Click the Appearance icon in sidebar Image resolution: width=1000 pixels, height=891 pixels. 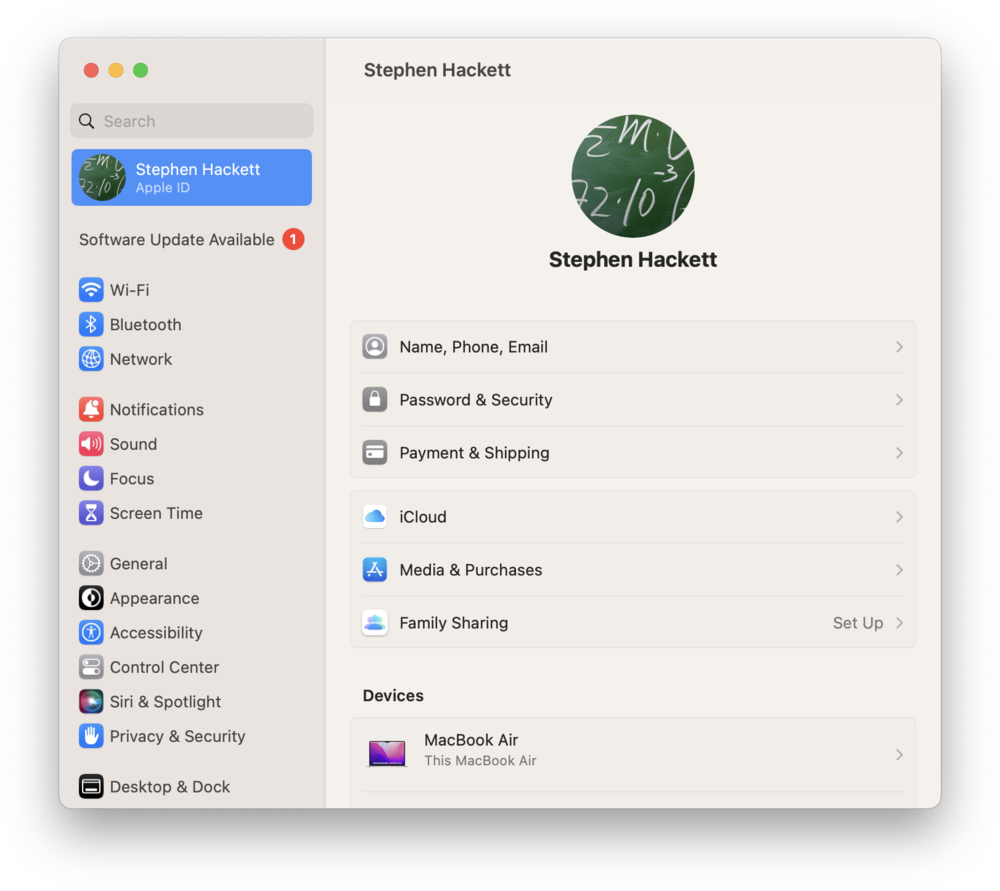pyautogui.click(x=91, y=598)
